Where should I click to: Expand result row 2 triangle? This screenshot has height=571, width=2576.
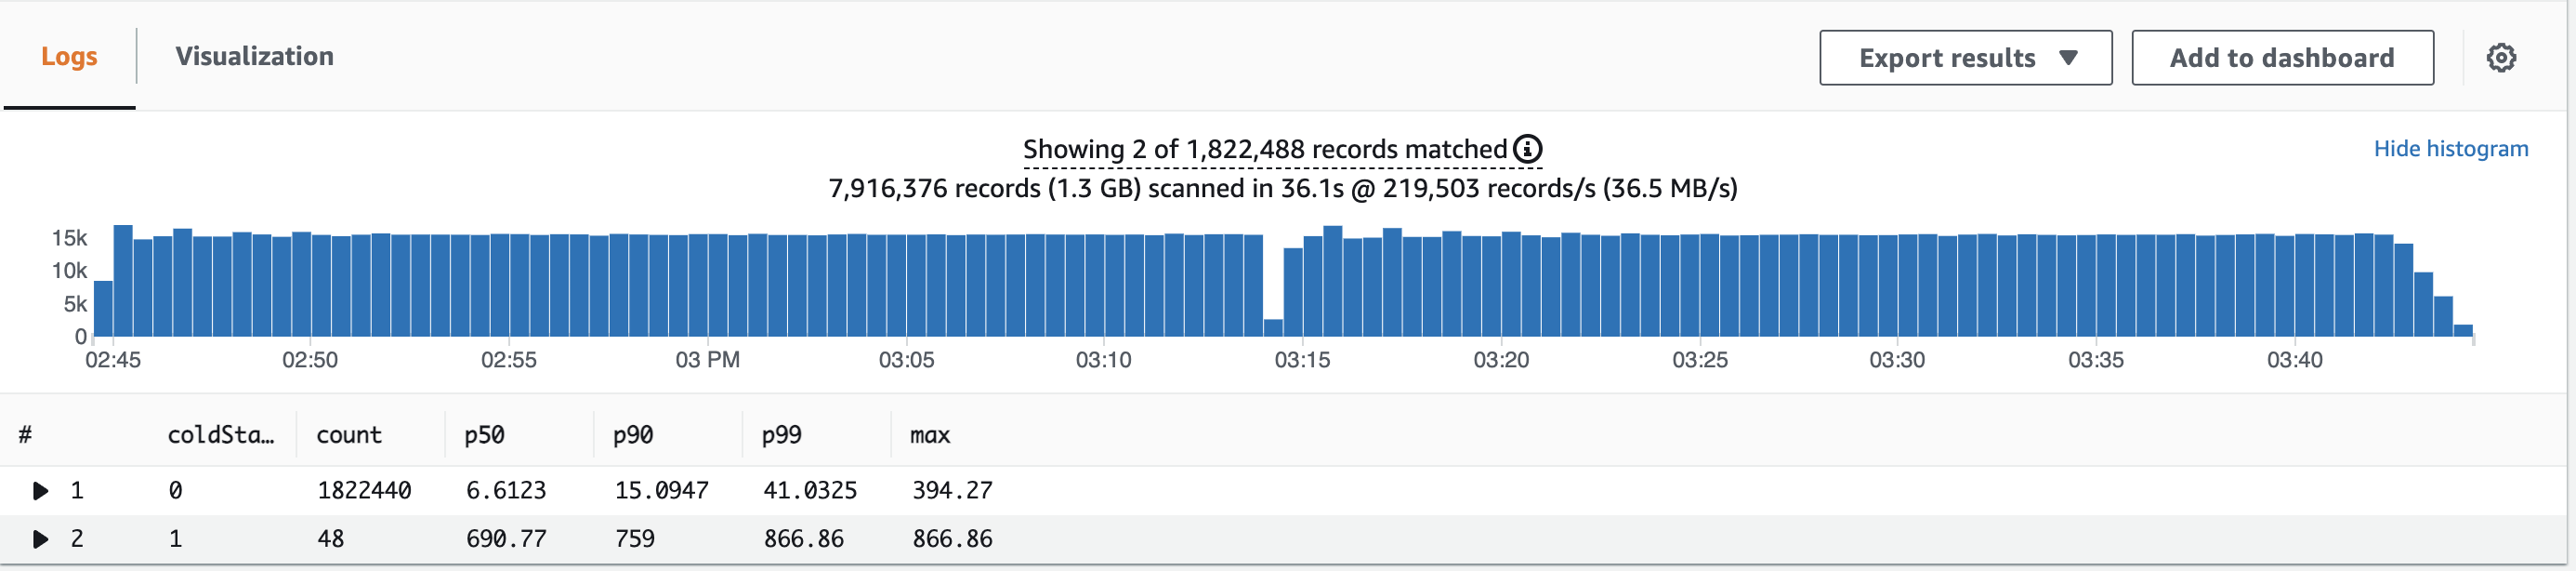(x=40, y=539)
